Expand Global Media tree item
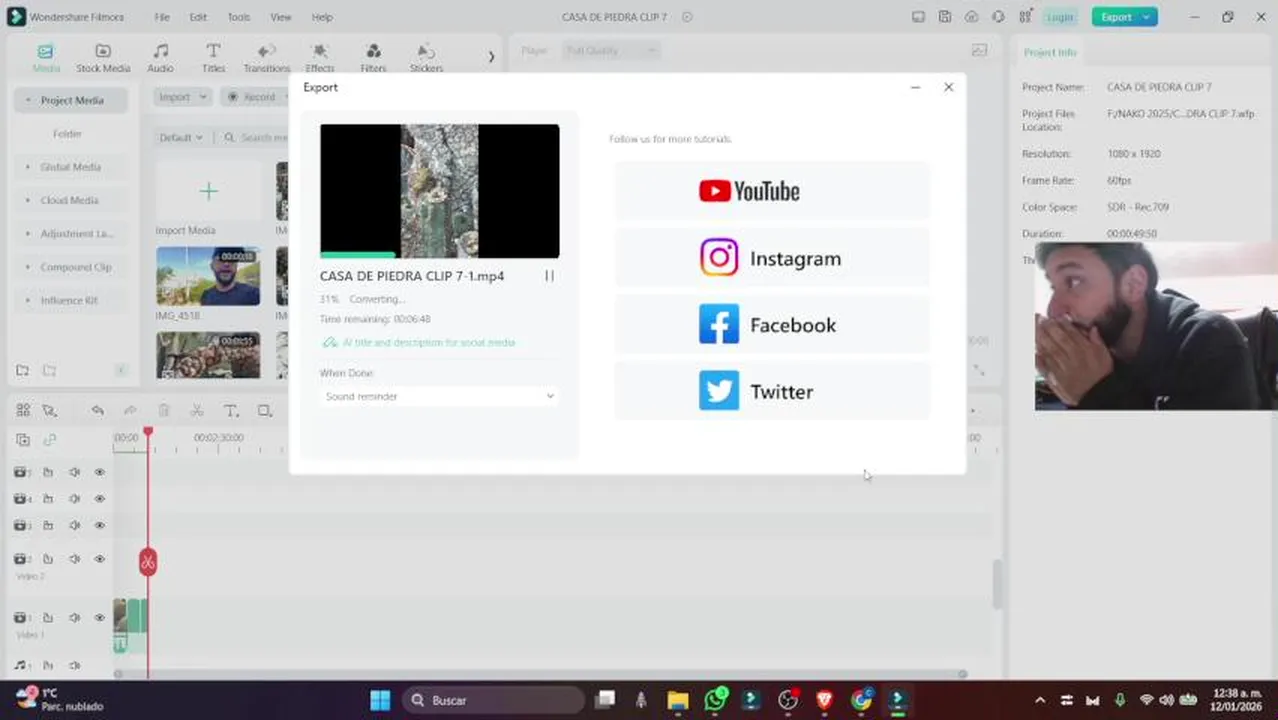This screenshot has width=1278, height=720. pos(28,167)
